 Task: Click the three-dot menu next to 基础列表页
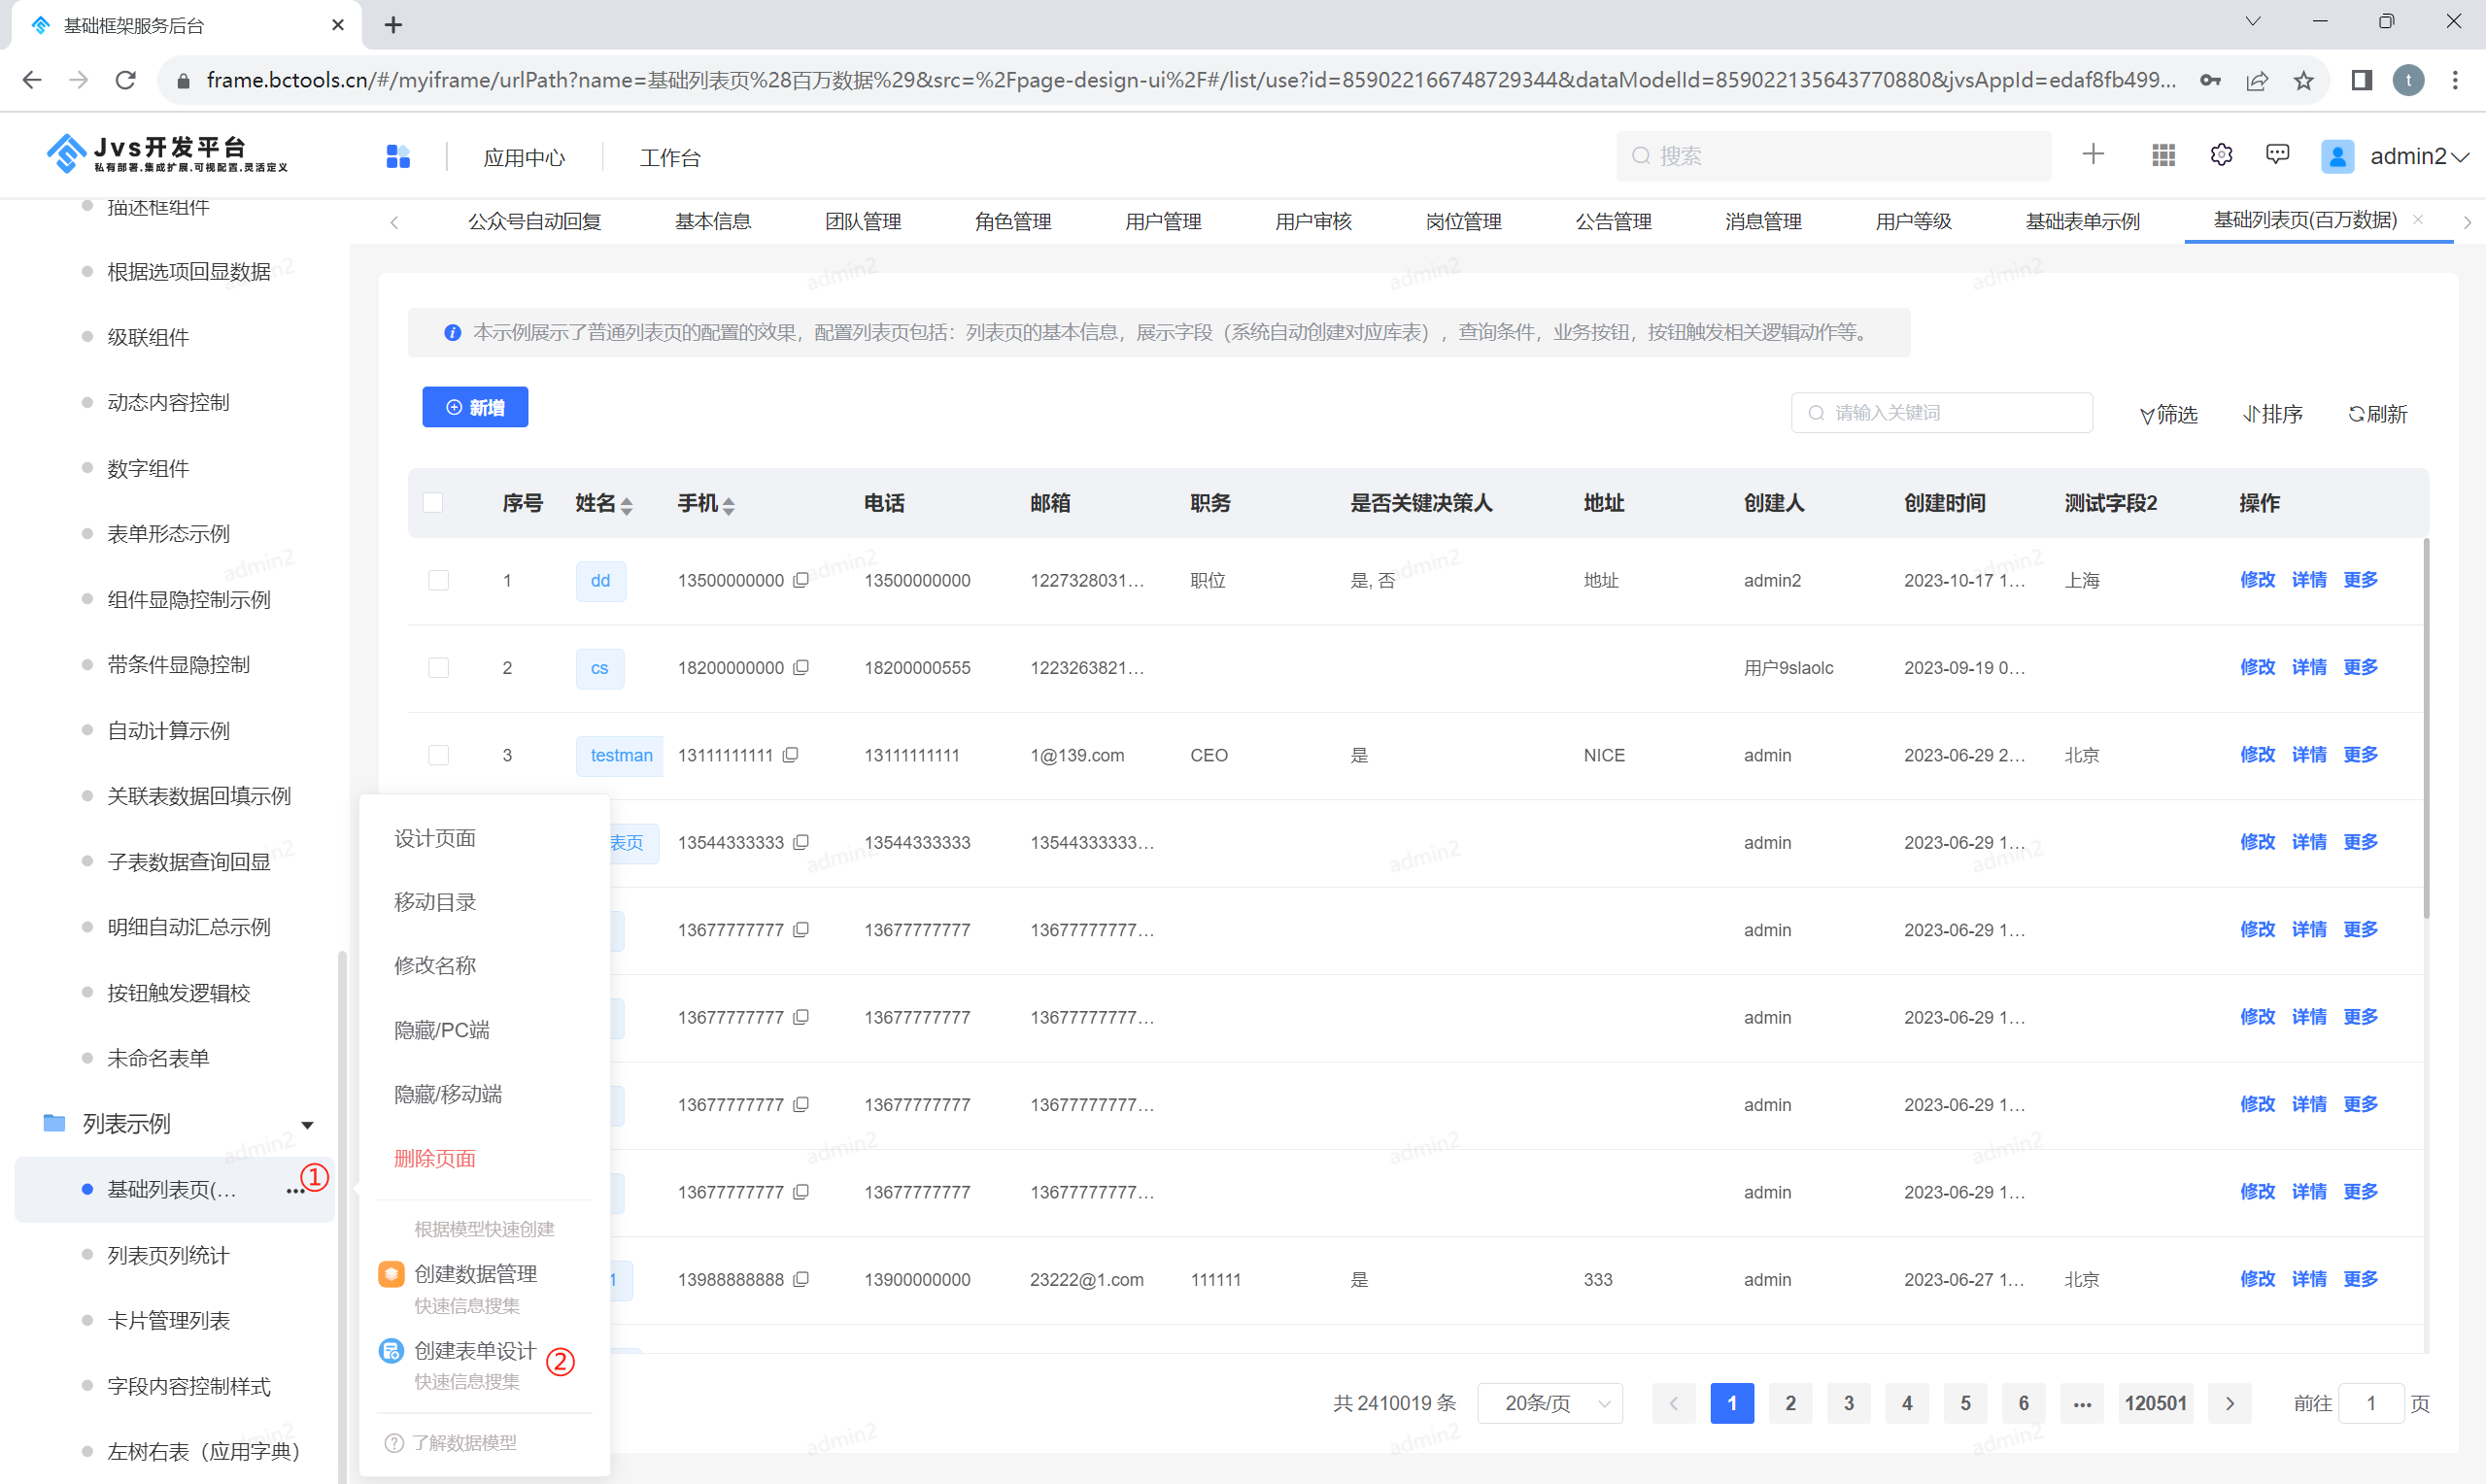click(294, 1190)
